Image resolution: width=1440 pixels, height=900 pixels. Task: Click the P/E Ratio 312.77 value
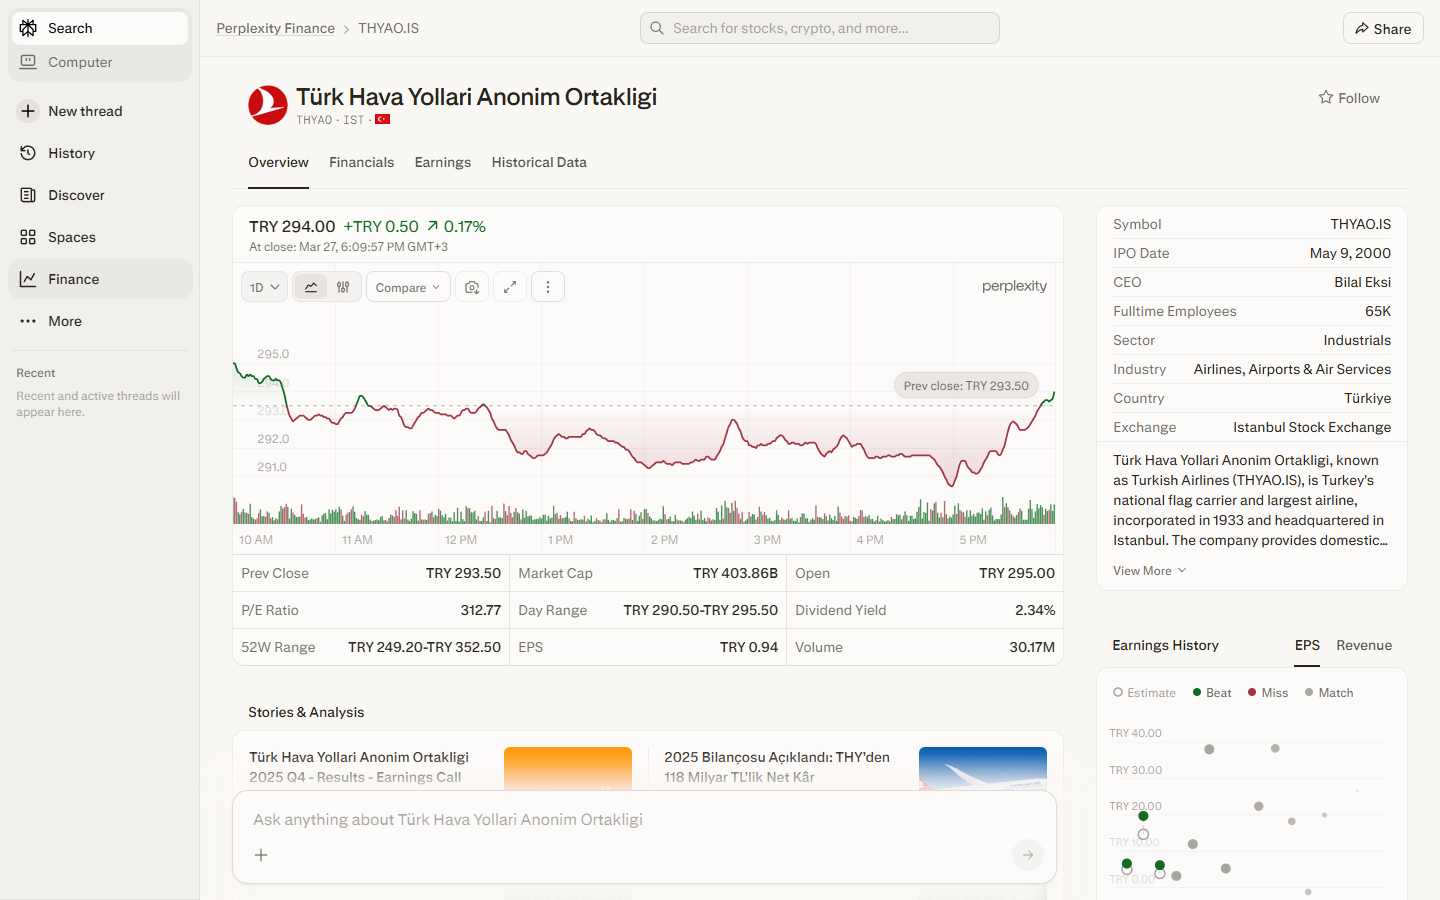click(x=480, y=610)
